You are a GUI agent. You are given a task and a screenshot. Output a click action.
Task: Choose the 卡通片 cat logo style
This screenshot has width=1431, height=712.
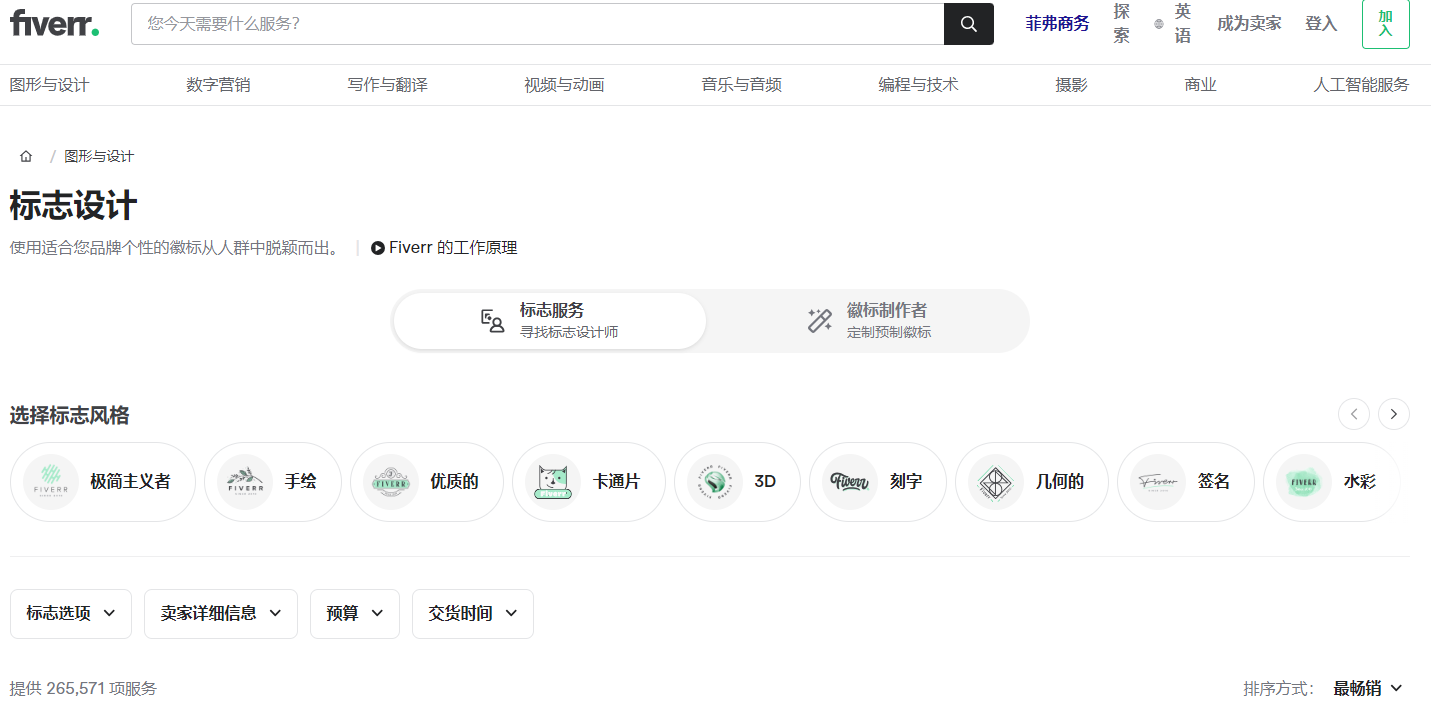pos(552,482)
